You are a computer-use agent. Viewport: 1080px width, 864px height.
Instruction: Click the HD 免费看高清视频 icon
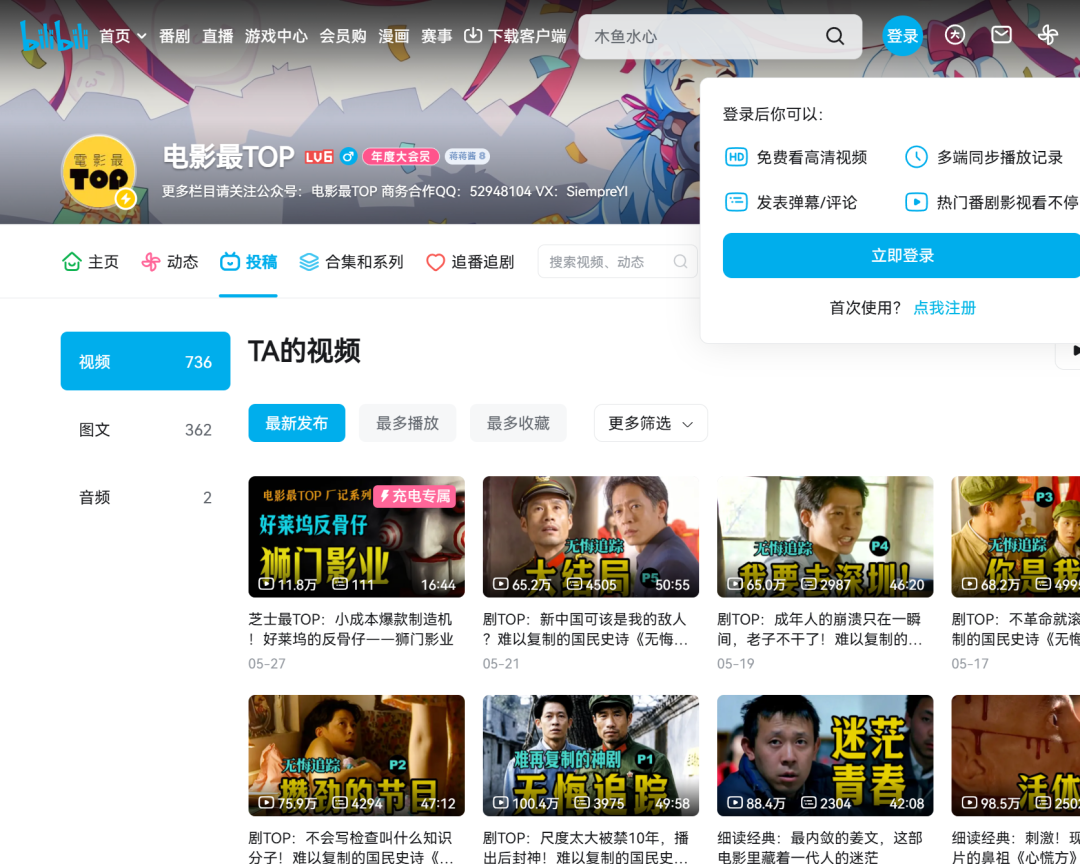click(736, 157)
